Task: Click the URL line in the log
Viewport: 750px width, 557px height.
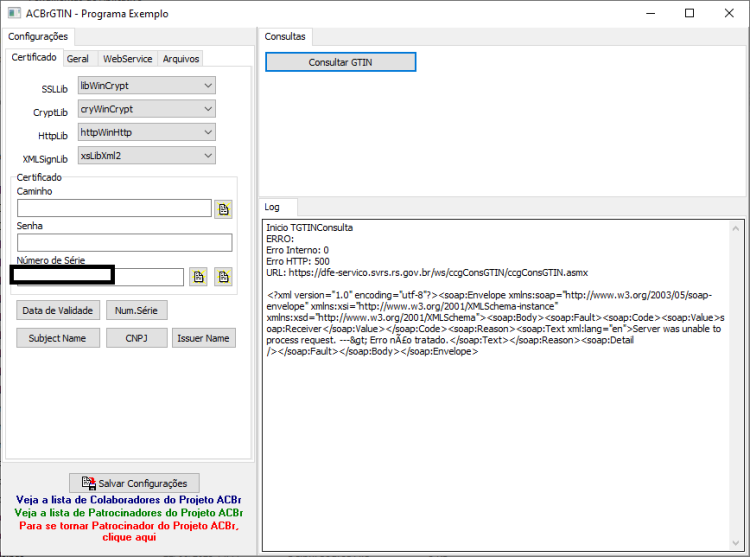Action: click(427, 273)
